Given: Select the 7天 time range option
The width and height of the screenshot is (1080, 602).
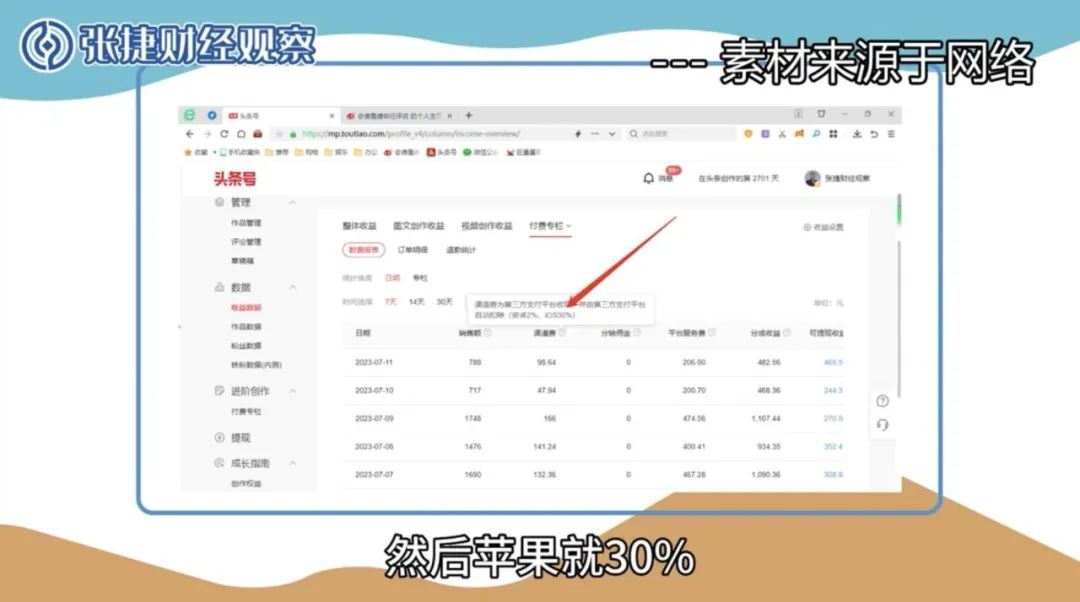Looking at the screenshot, I should [x=390, y=302].
